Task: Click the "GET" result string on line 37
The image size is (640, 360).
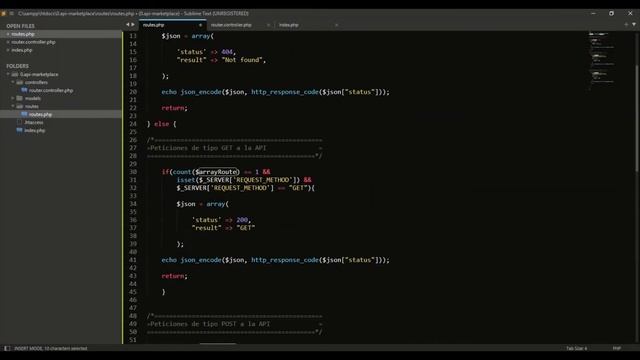Action: tap(246, 228)
